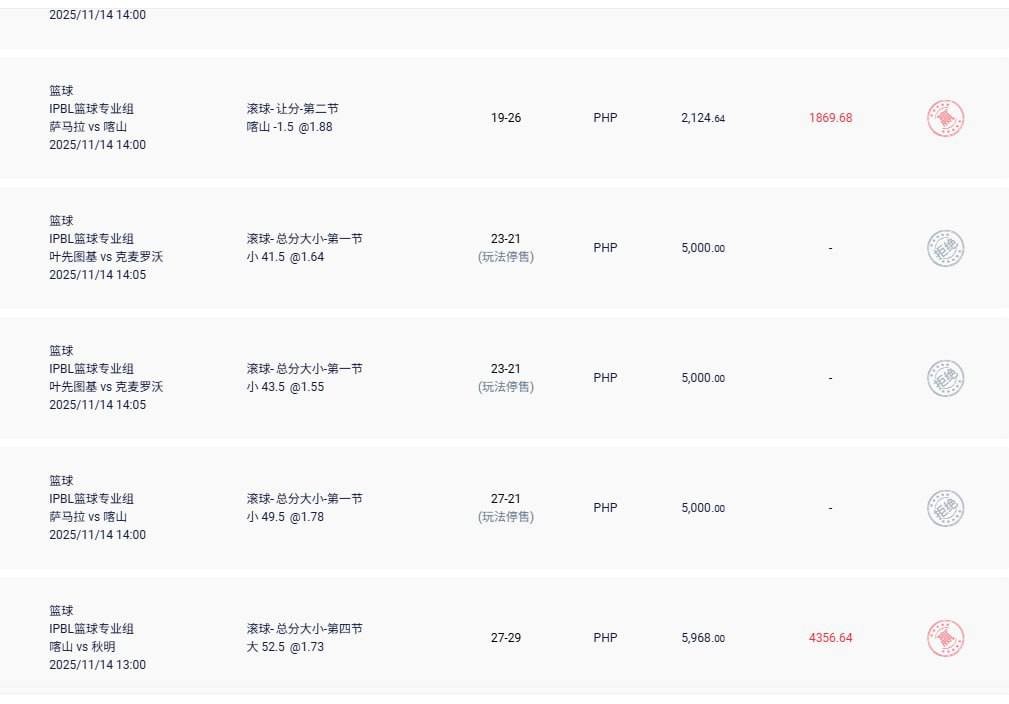Select the 小 49.5 @1.78 bet selection
This screenshot has width=1009, height=704.
(x=285, y=516)
